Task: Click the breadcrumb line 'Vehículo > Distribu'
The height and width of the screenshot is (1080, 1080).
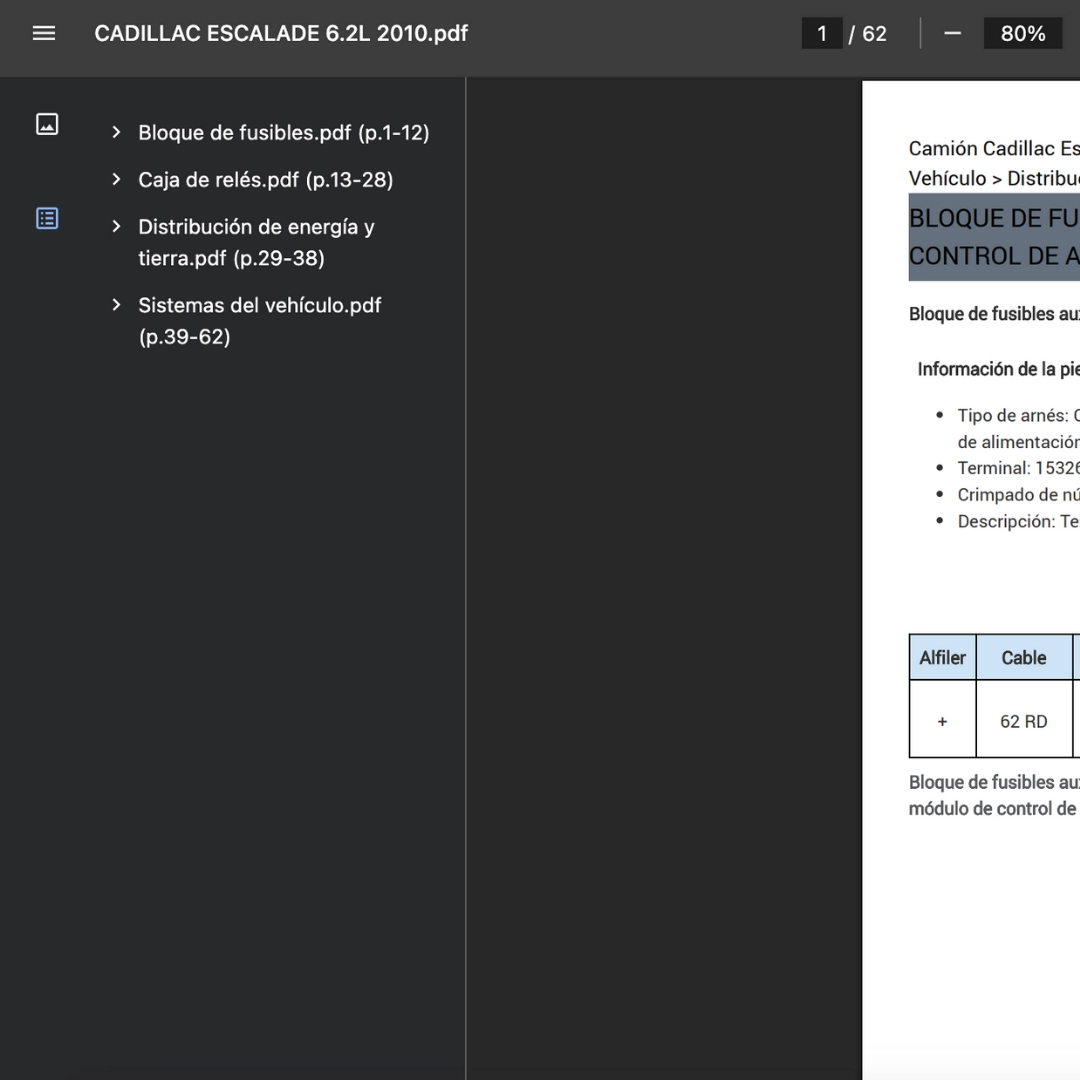Action: [995, 178]
